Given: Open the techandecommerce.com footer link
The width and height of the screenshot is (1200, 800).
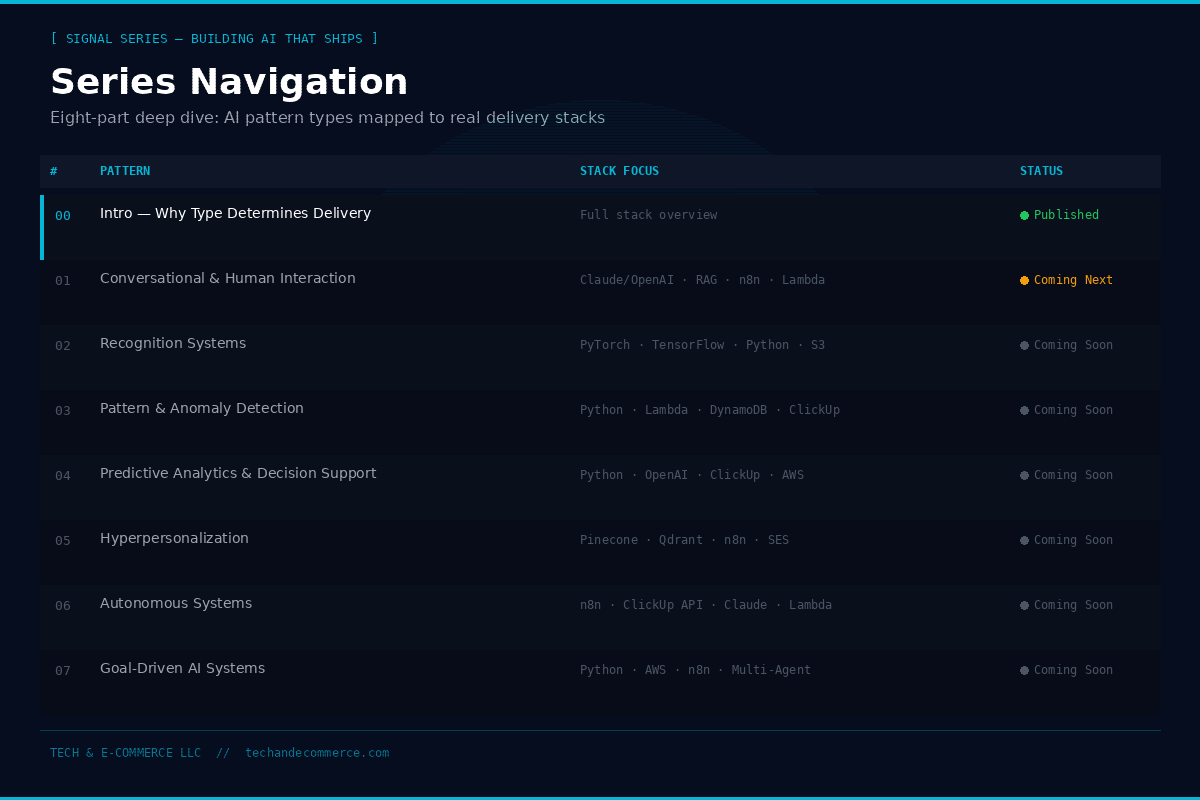Looking at the screenshot, I should click(317, 753).
